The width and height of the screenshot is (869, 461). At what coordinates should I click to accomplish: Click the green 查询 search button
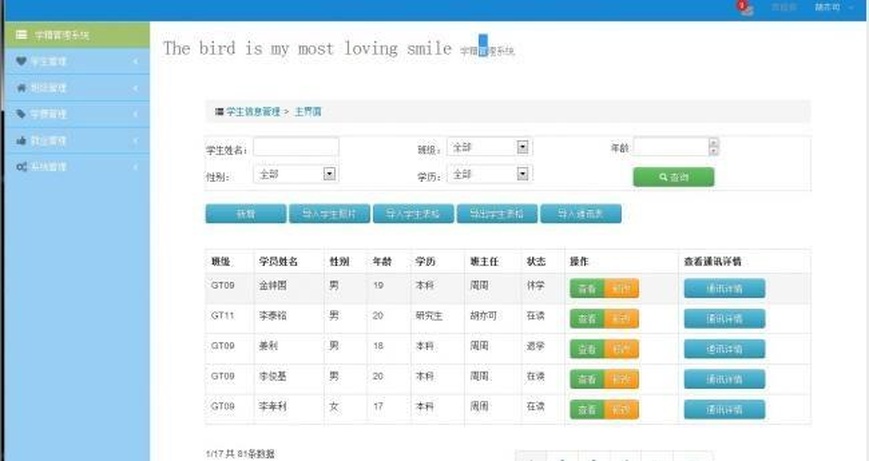coord(673,177)
